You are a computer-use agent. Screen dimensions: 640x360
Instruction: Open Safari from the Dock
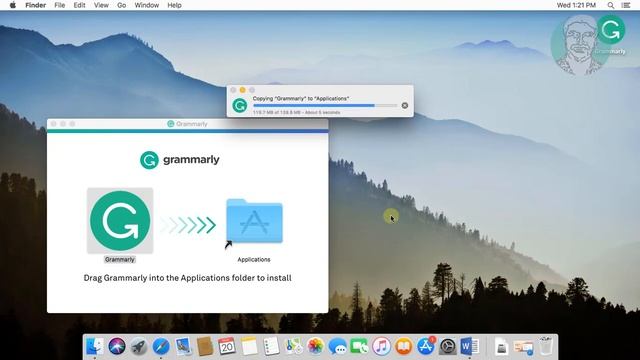[161, 347]
